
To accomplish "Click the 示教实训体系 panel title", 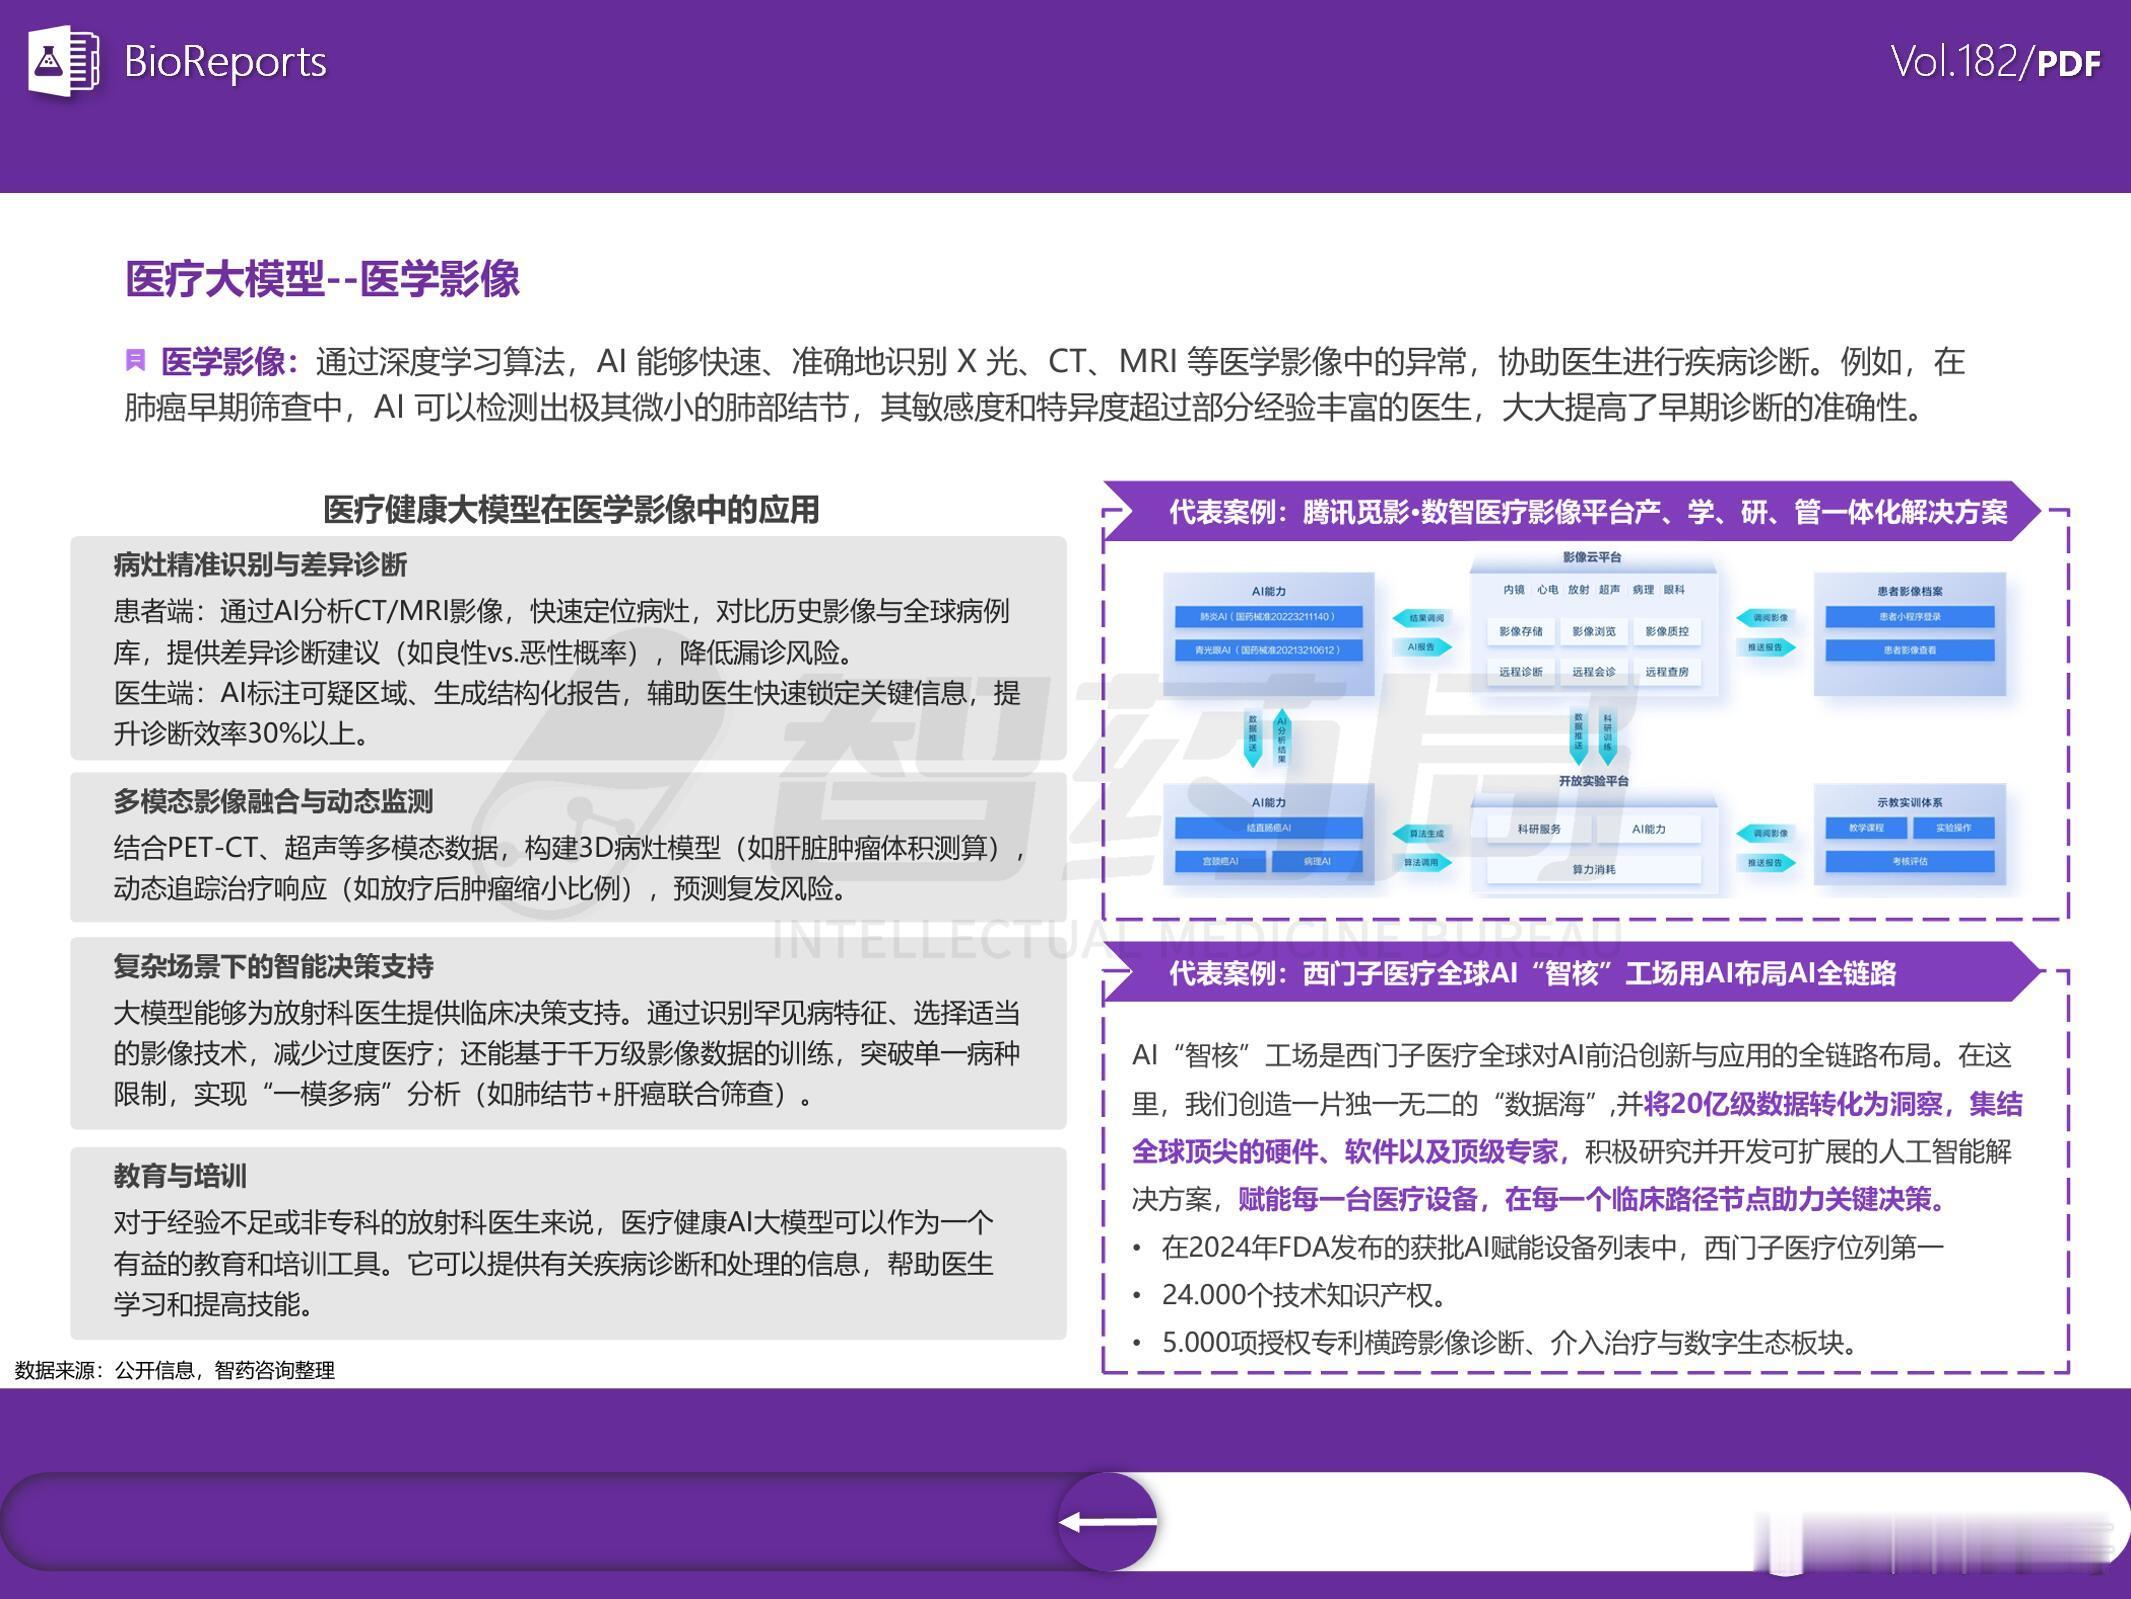I will [1909, 802].
